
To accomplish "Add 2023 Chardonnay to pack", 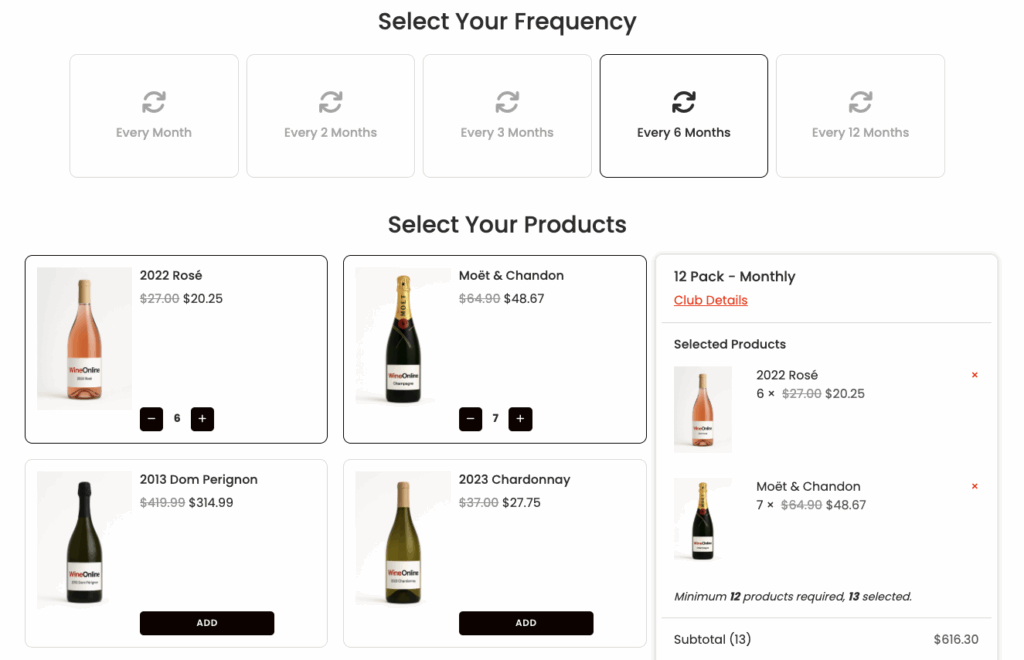I will pyautogui.click(x=526, y=623).
